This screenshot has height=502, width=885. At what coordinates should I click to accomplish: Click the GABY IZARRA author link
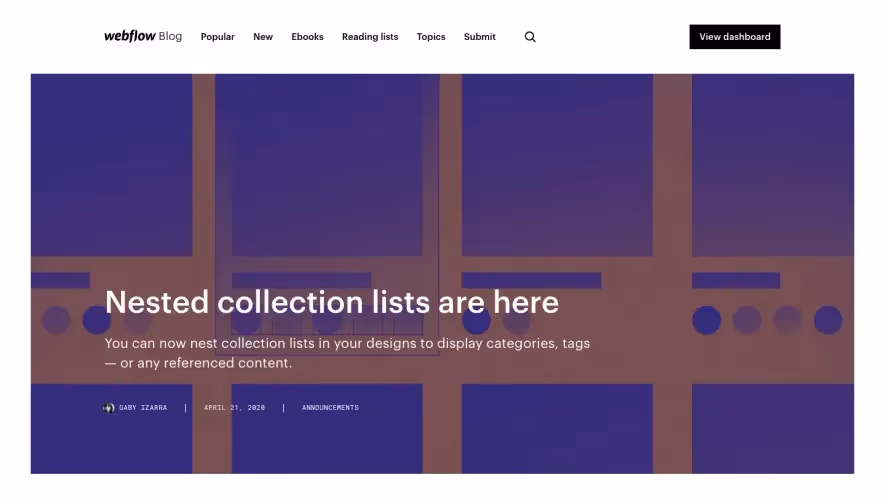click(143, 408)
